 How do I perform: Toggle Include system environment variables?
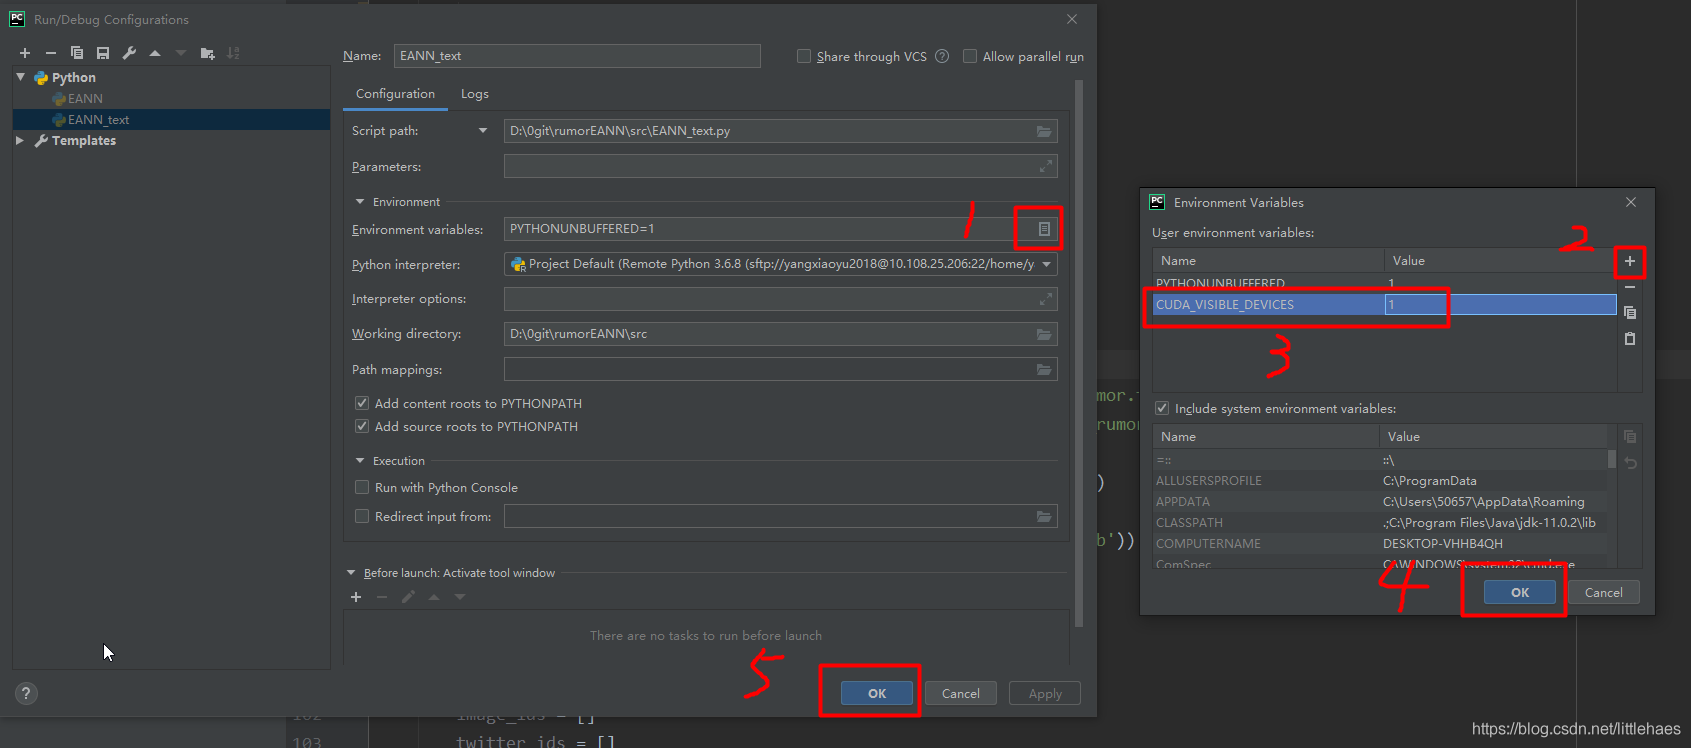pyautogui.click(x=1162, y=408)
